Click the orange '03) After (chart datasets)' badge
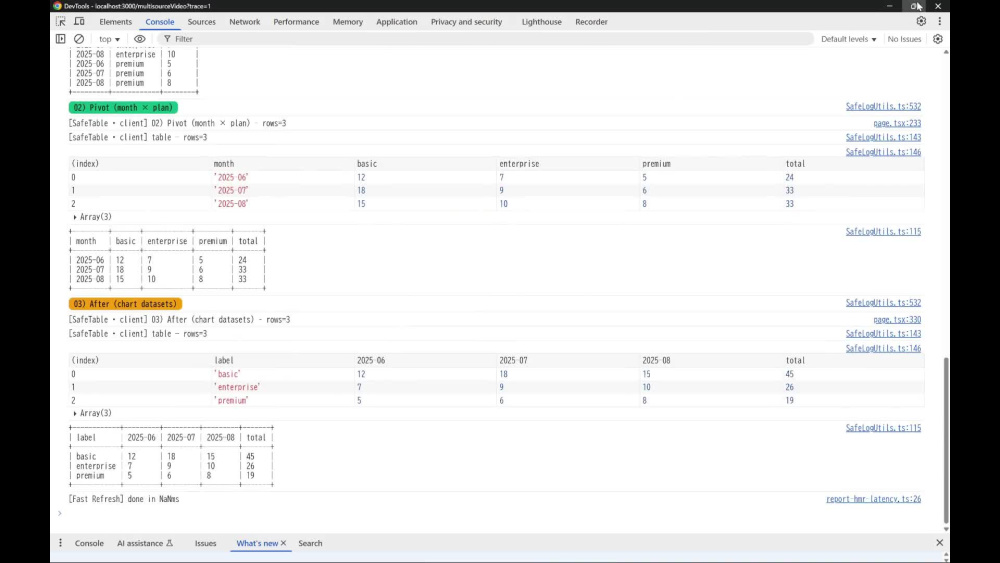The width and height of the screenshot is (1000, 563). coord(125,303)
